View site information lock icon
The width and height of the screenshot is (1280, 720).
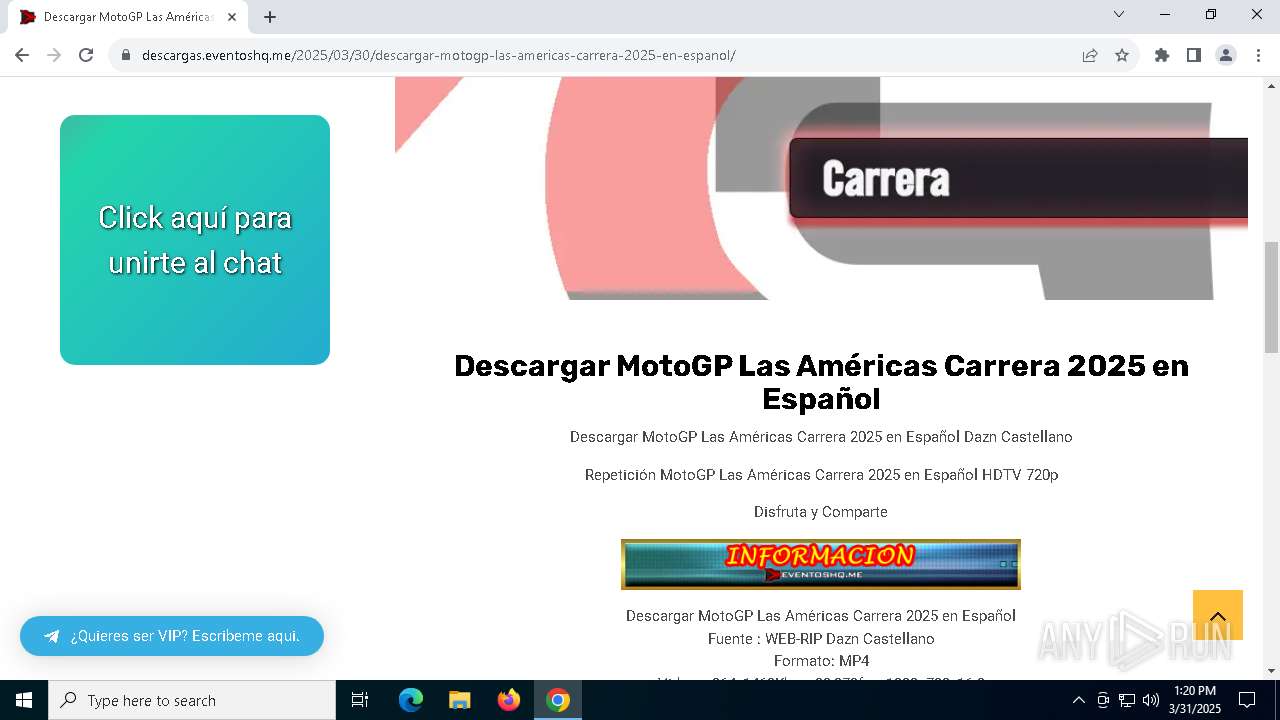click(126, 55)
